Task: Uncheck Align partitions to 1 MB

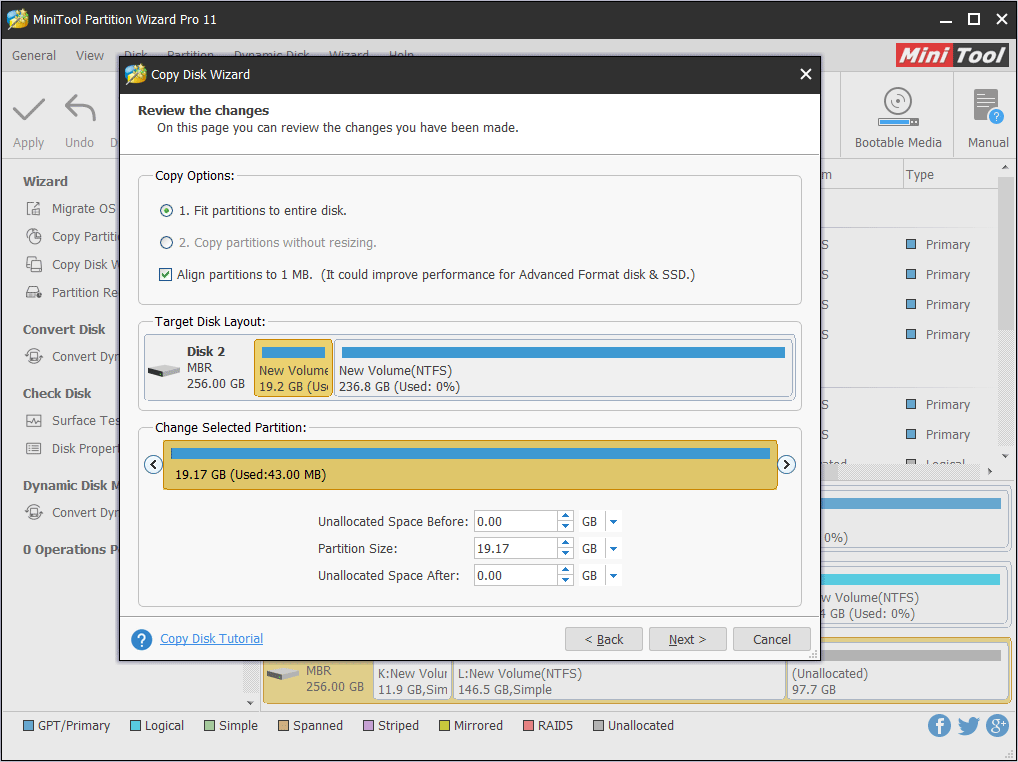Action: (x=166, y=274)
